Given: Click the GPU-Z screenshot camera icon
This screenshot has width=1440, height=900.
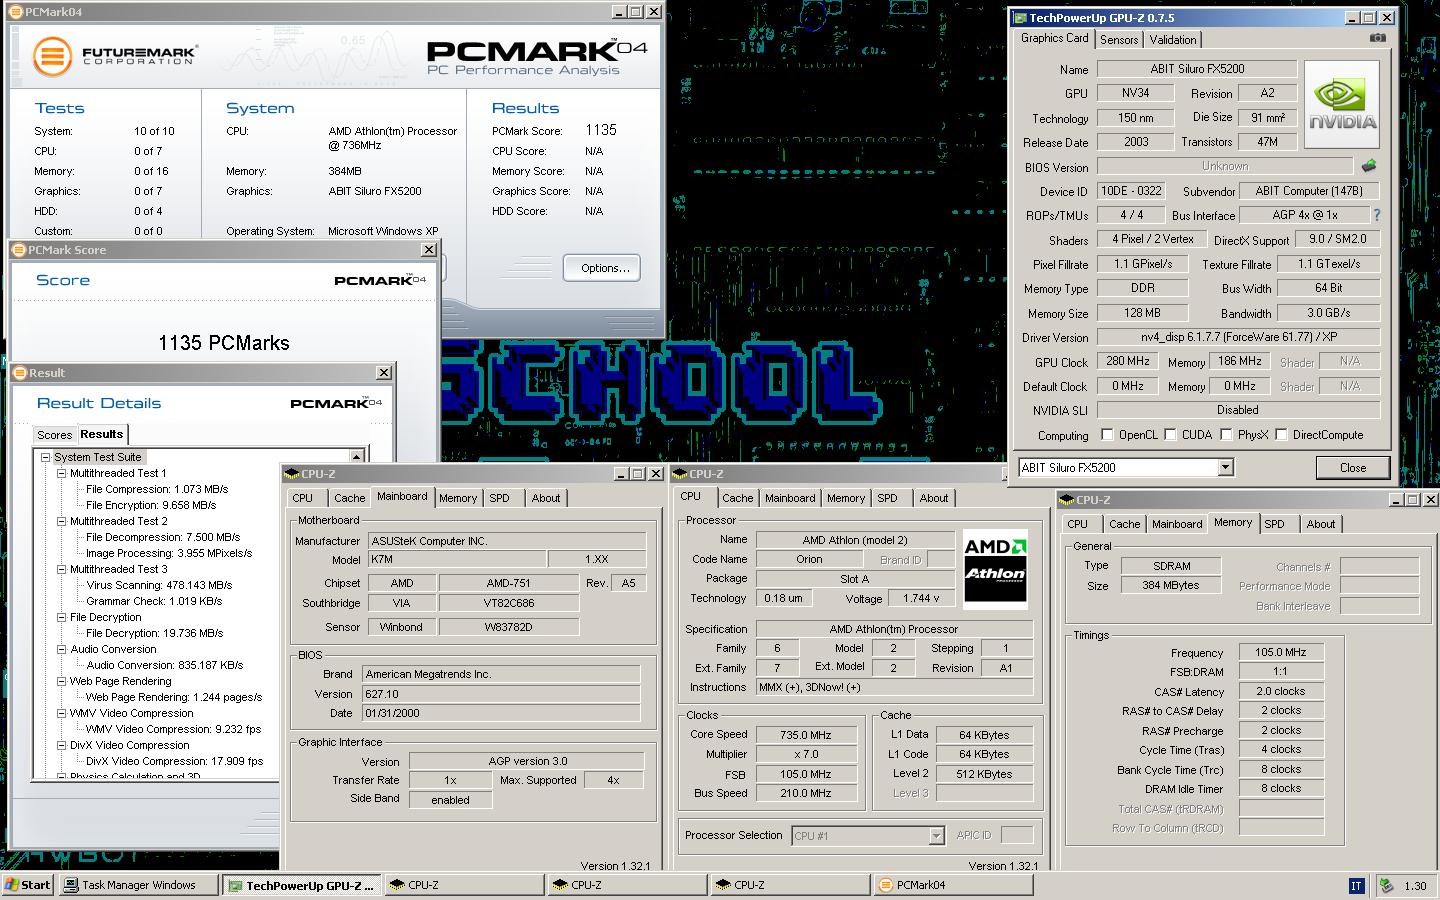Looking at the screenshot, I should tap(1378, 38).
